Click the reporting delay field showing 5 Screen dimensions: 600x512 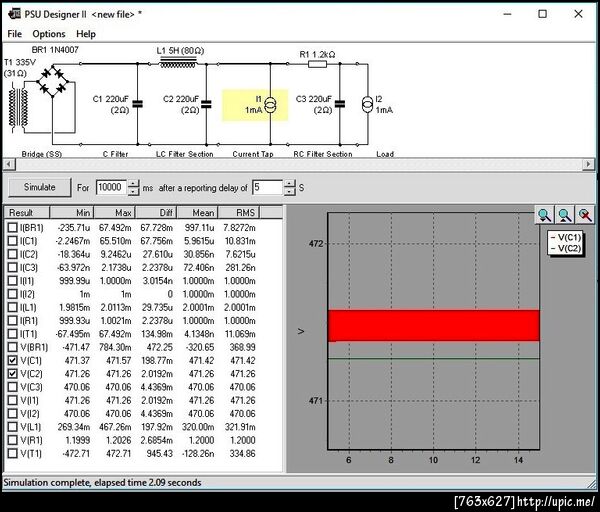pyautogui.click(x=268, y=188)
